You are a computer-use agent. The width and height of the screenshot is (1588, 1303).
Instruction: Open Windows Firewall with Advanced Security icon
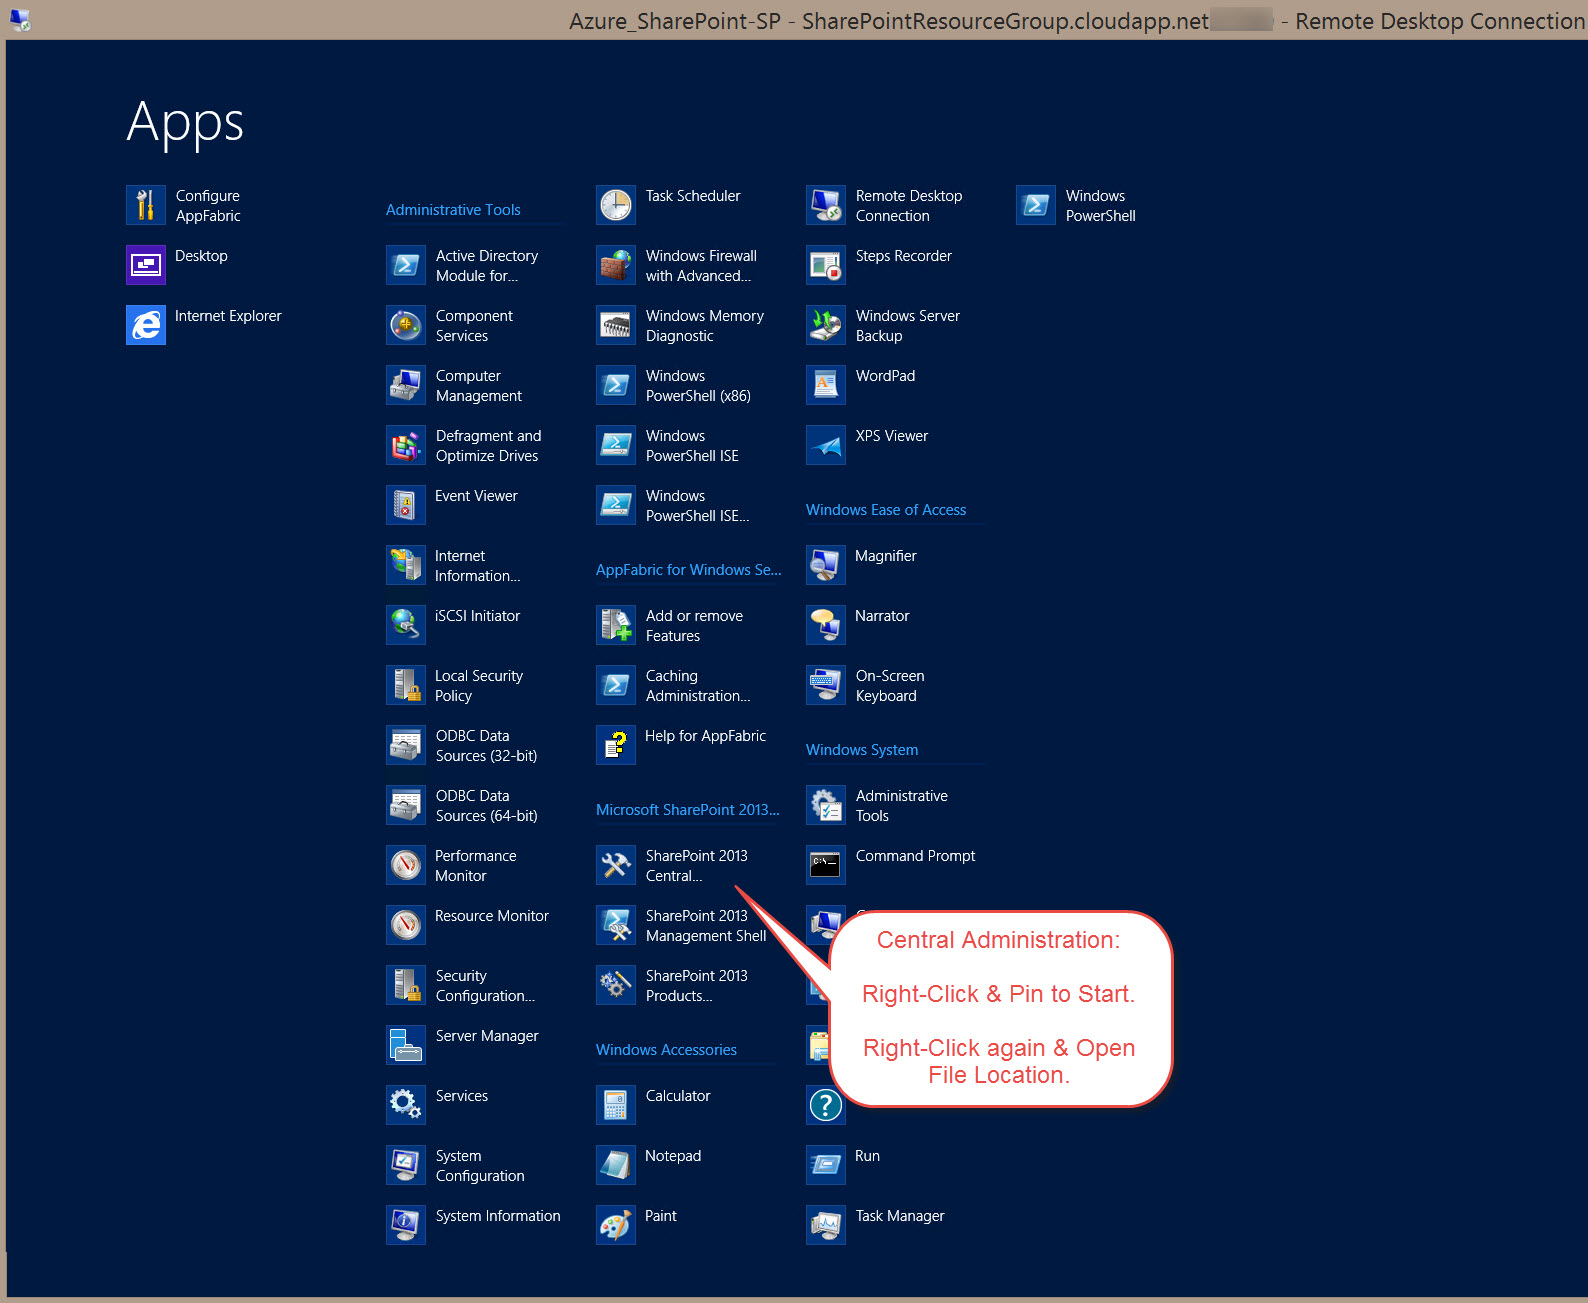click(616, 265)
